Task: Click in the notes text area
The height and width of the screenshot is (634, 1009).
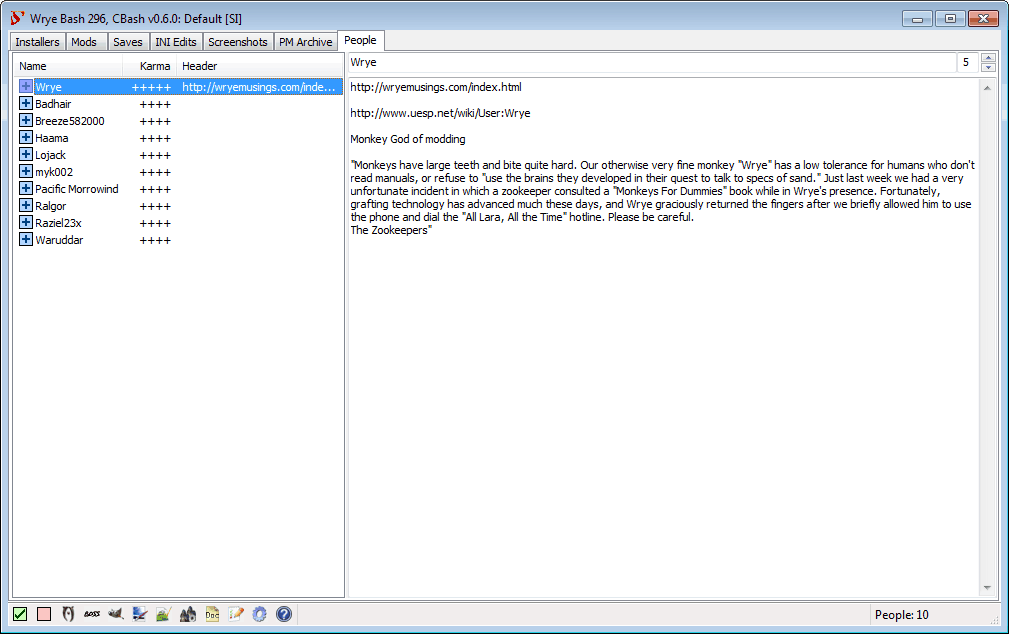Action: [x=664, y=338]
